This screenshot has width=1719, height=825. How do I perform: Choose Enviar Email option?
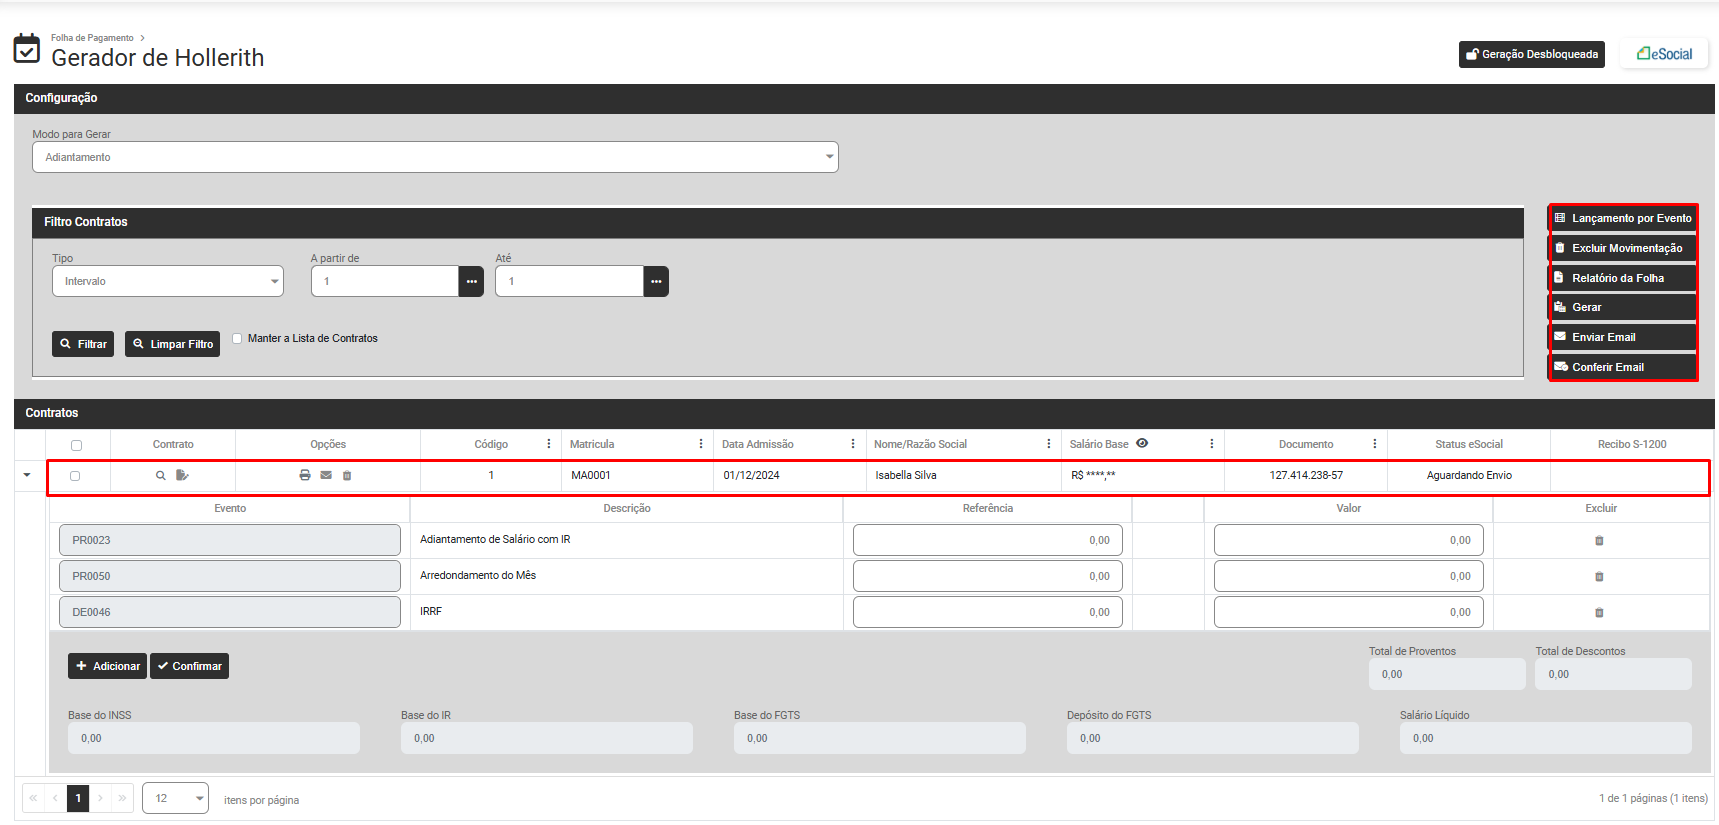coord(1622,337)
